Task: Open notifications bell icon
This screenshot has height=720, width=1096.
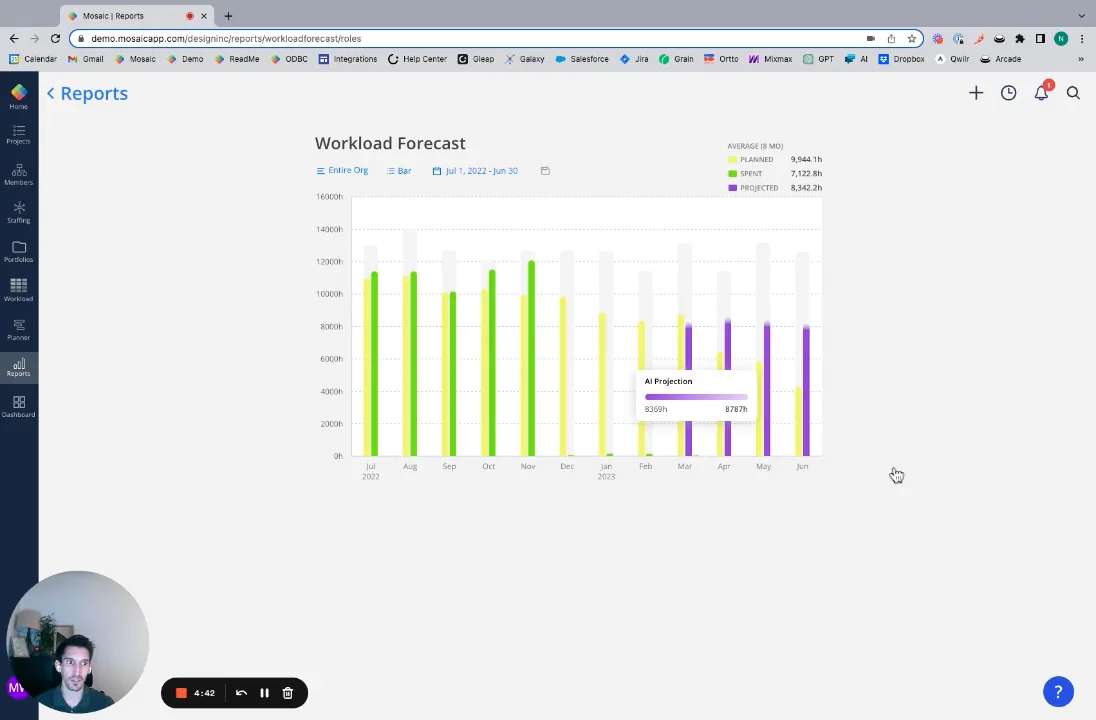Action: 1041,92
